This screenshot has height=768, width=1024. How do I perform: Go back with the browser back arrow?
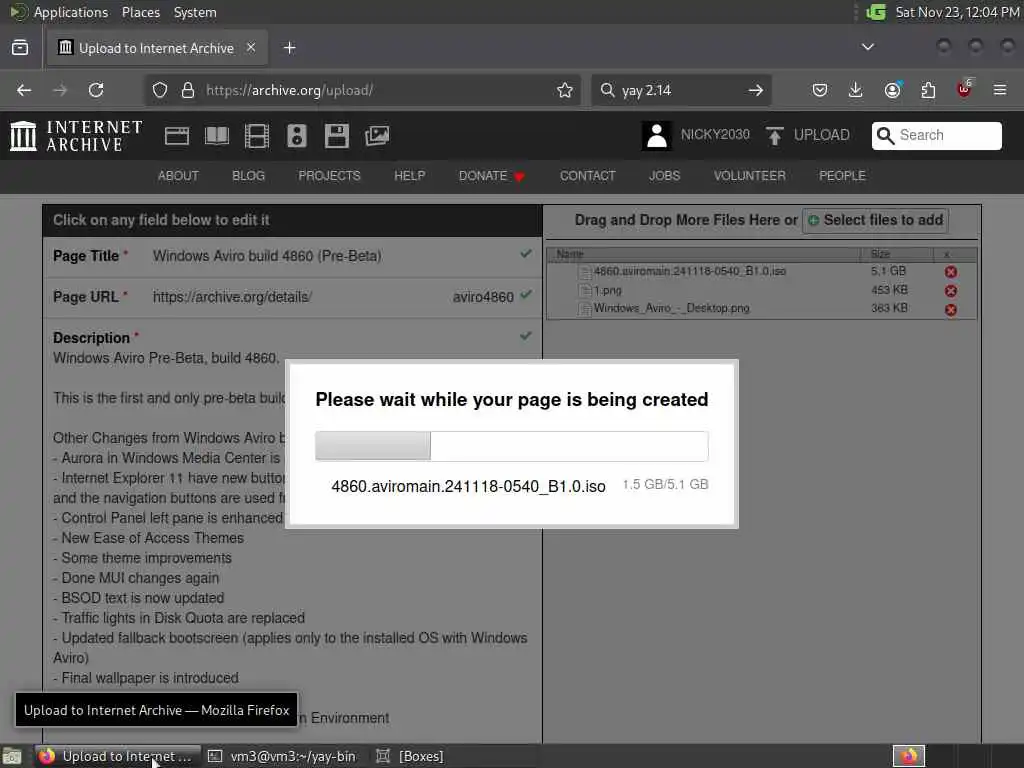coord(24,90)
